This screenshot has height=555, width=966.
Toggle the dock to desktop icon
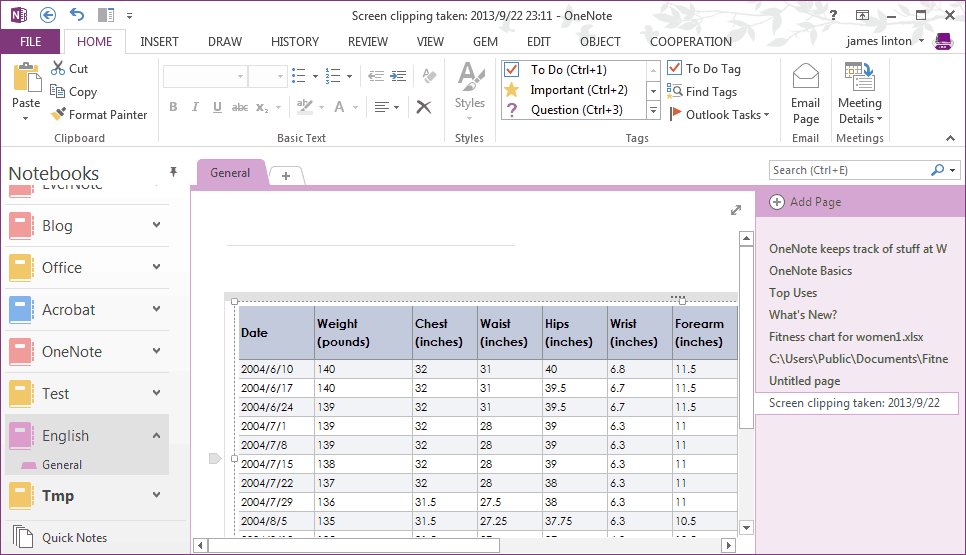[106, 15]
